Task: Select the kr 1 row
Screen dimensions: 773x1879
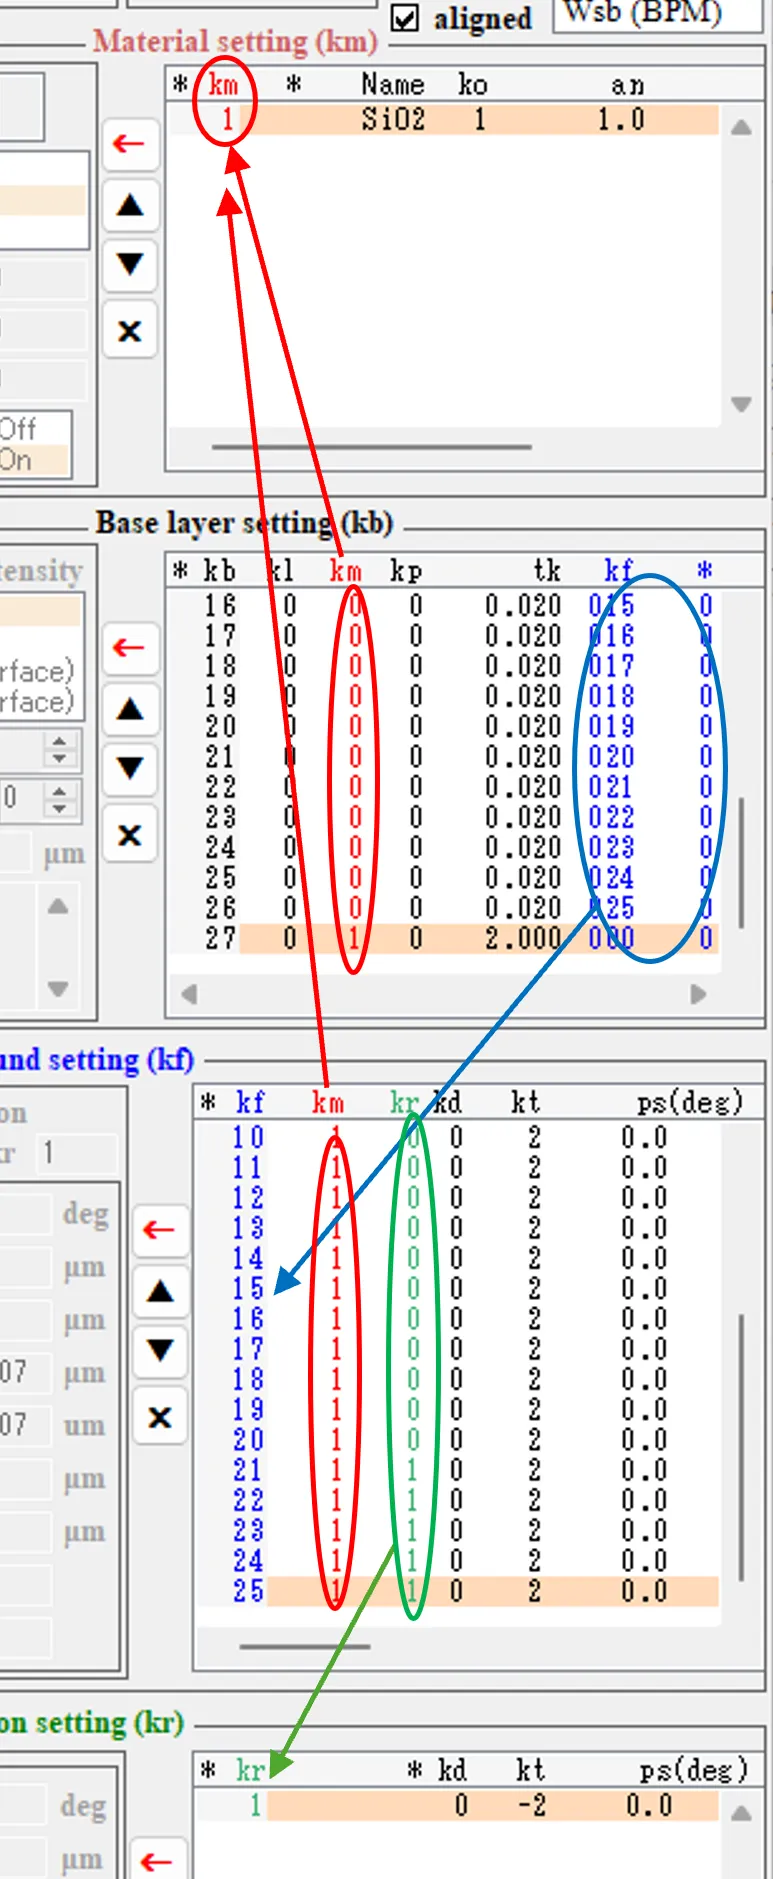Action: point(459,1805)
